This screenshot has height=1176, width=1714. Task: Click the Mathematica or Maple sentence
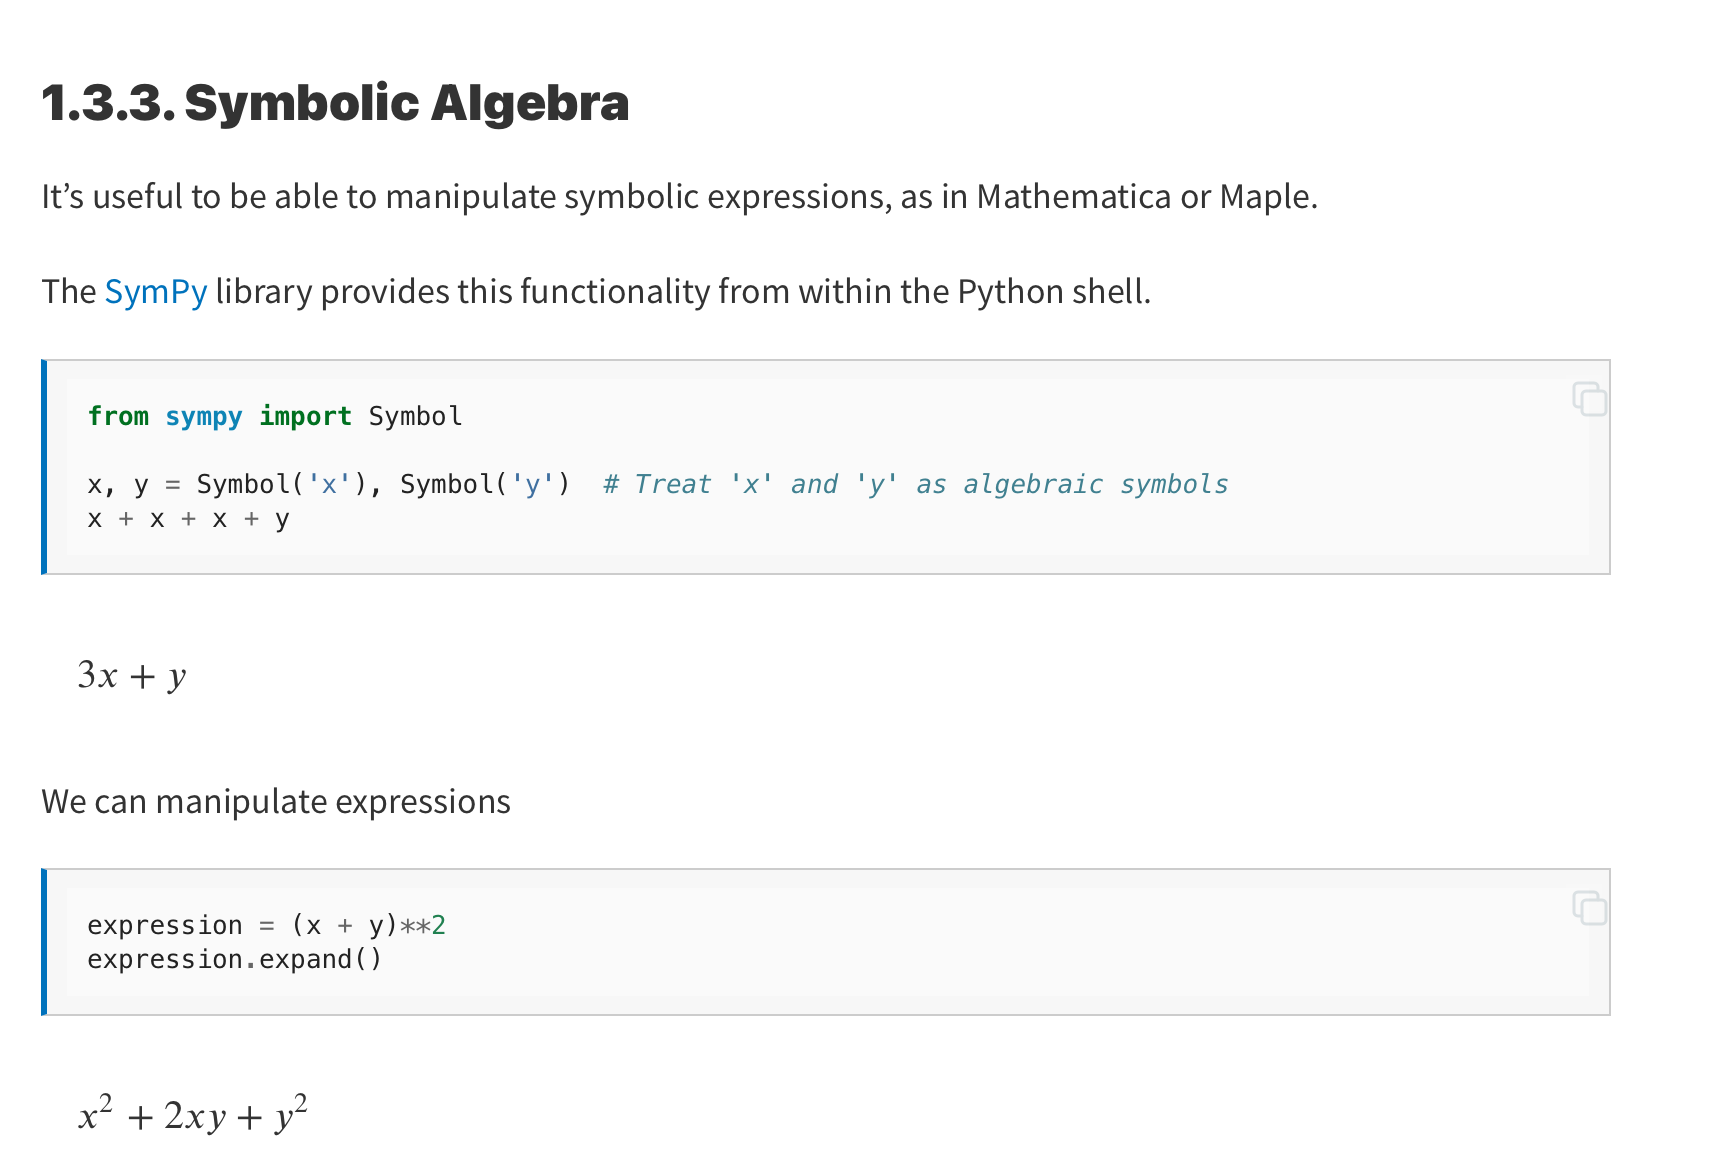pos(680,197)
